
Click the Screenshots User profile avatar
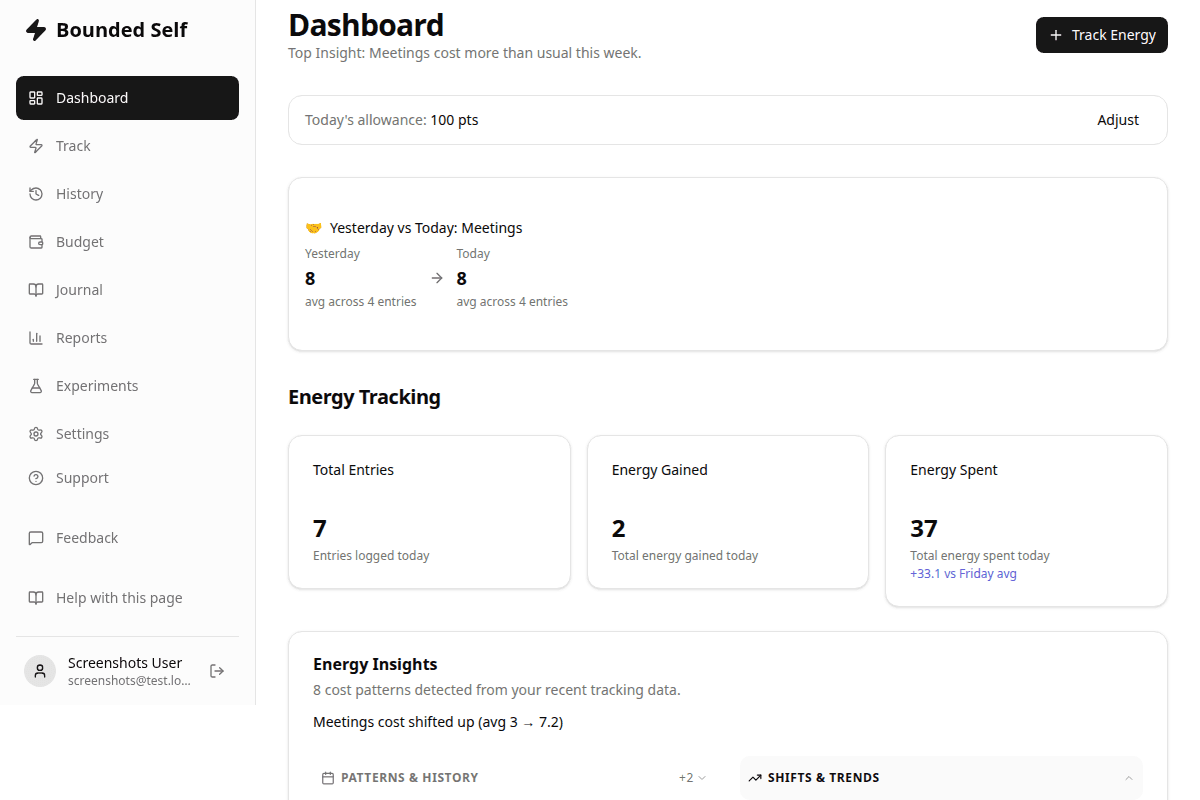pyautogui.click(x=40, y=670)
